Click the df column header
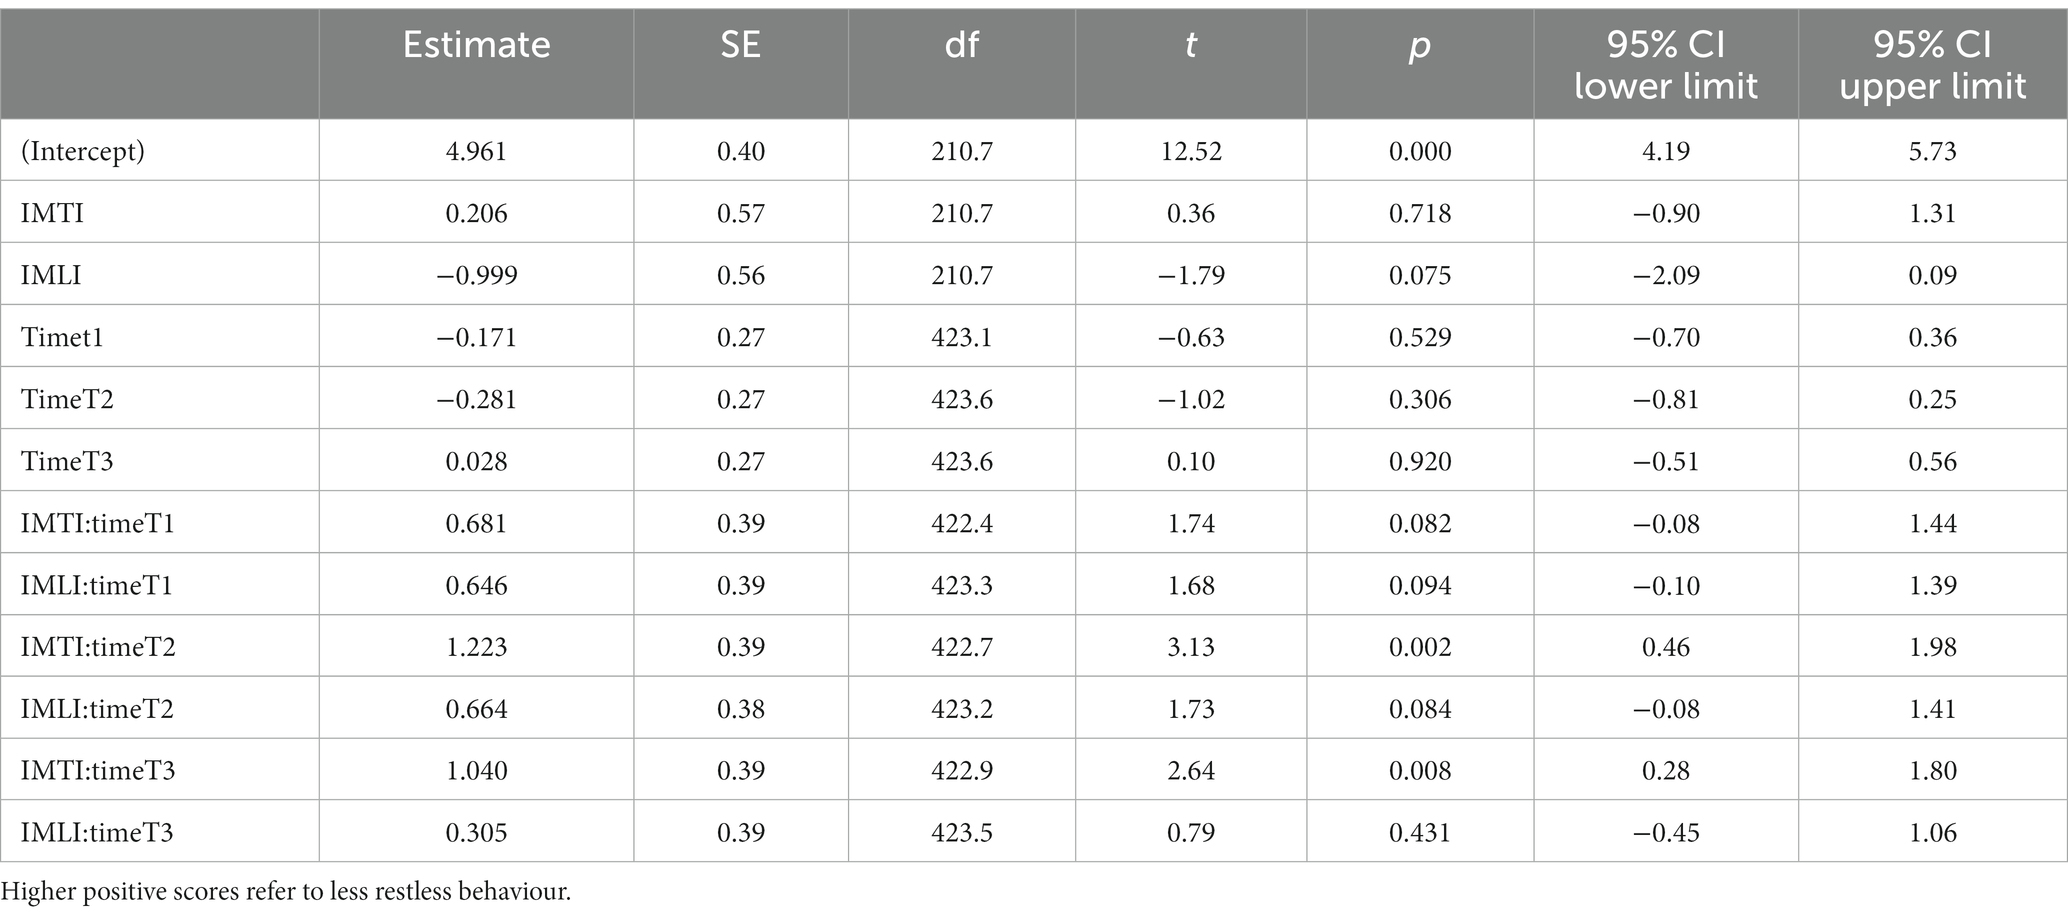 coord(962,45)
